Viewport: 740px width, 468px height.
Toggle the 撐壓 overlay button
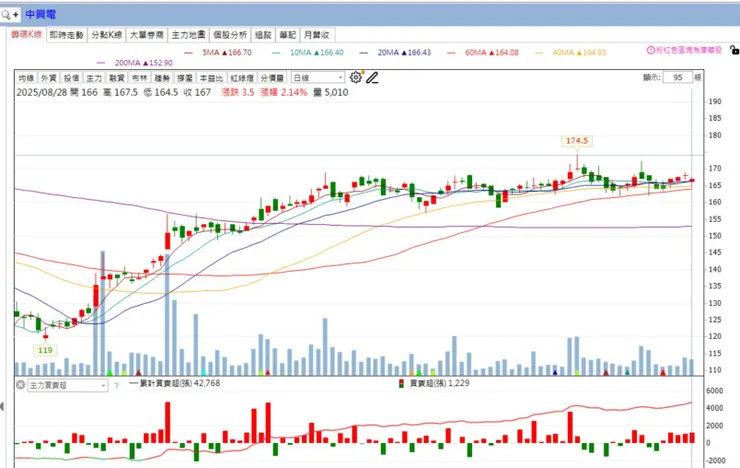[185, 78]
